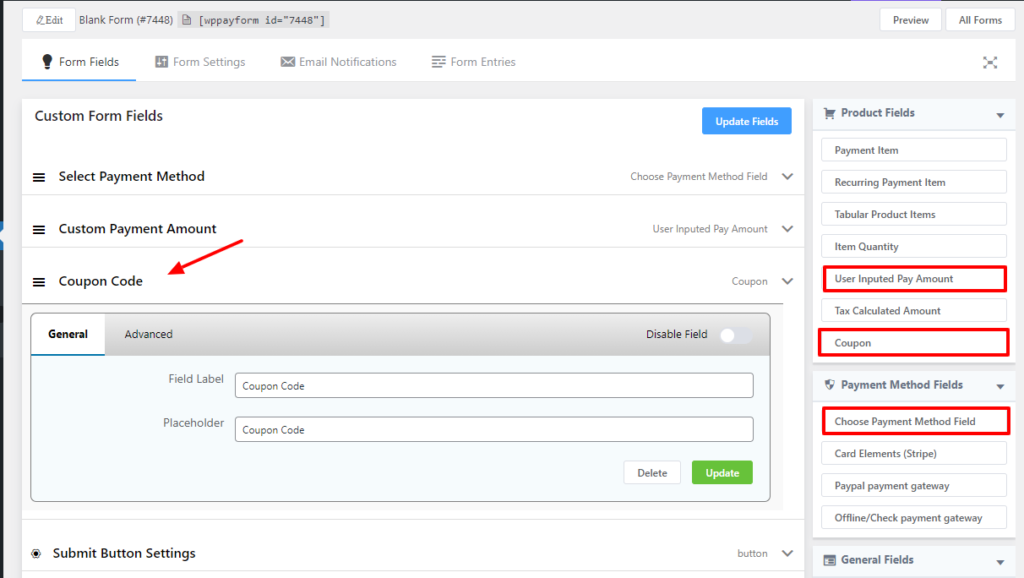Screen dimensions: 1024x578
Task: Click the Submit Button Settings radio icon
Action: (x=36, y=553)
